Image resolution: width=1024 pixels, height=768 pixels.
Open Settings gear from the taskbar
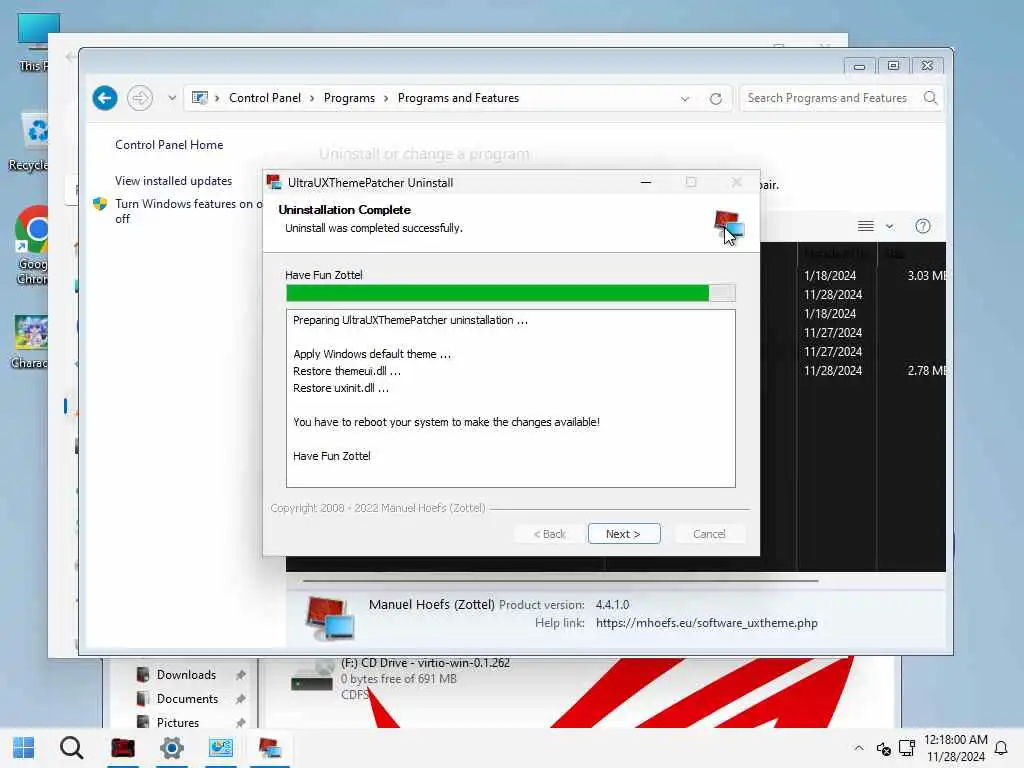[x=172, y=748]
